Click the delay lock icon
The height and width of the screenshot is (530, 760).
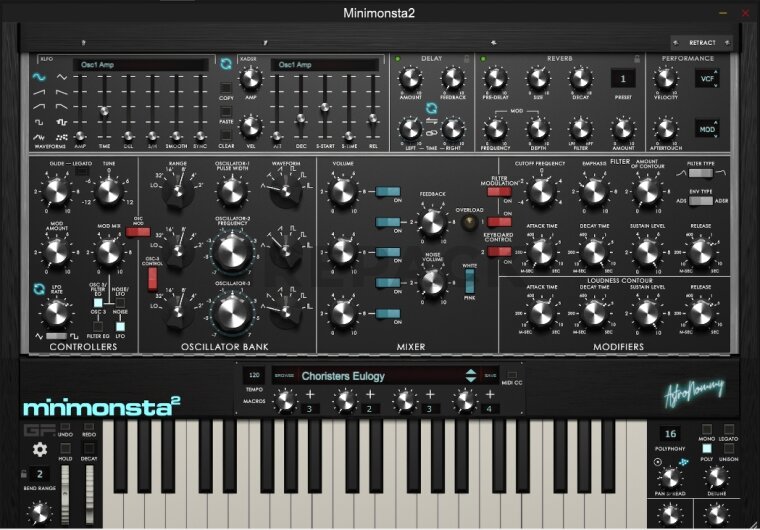[467, 58]
